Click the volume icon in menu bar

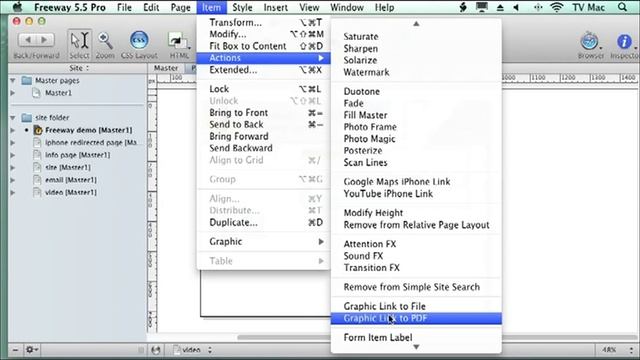(516, 7)
